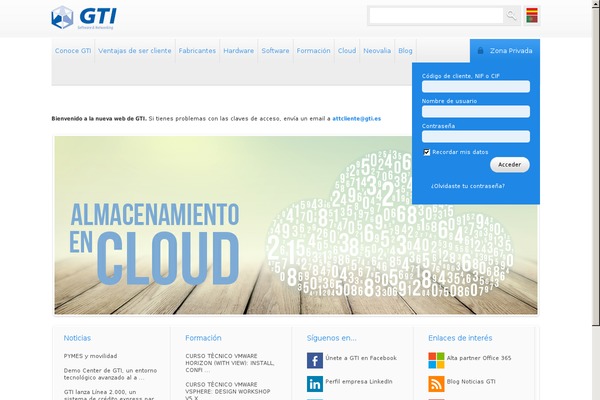Go to the Hardware menu
The image size is (600, 400).
pos(238,51)
